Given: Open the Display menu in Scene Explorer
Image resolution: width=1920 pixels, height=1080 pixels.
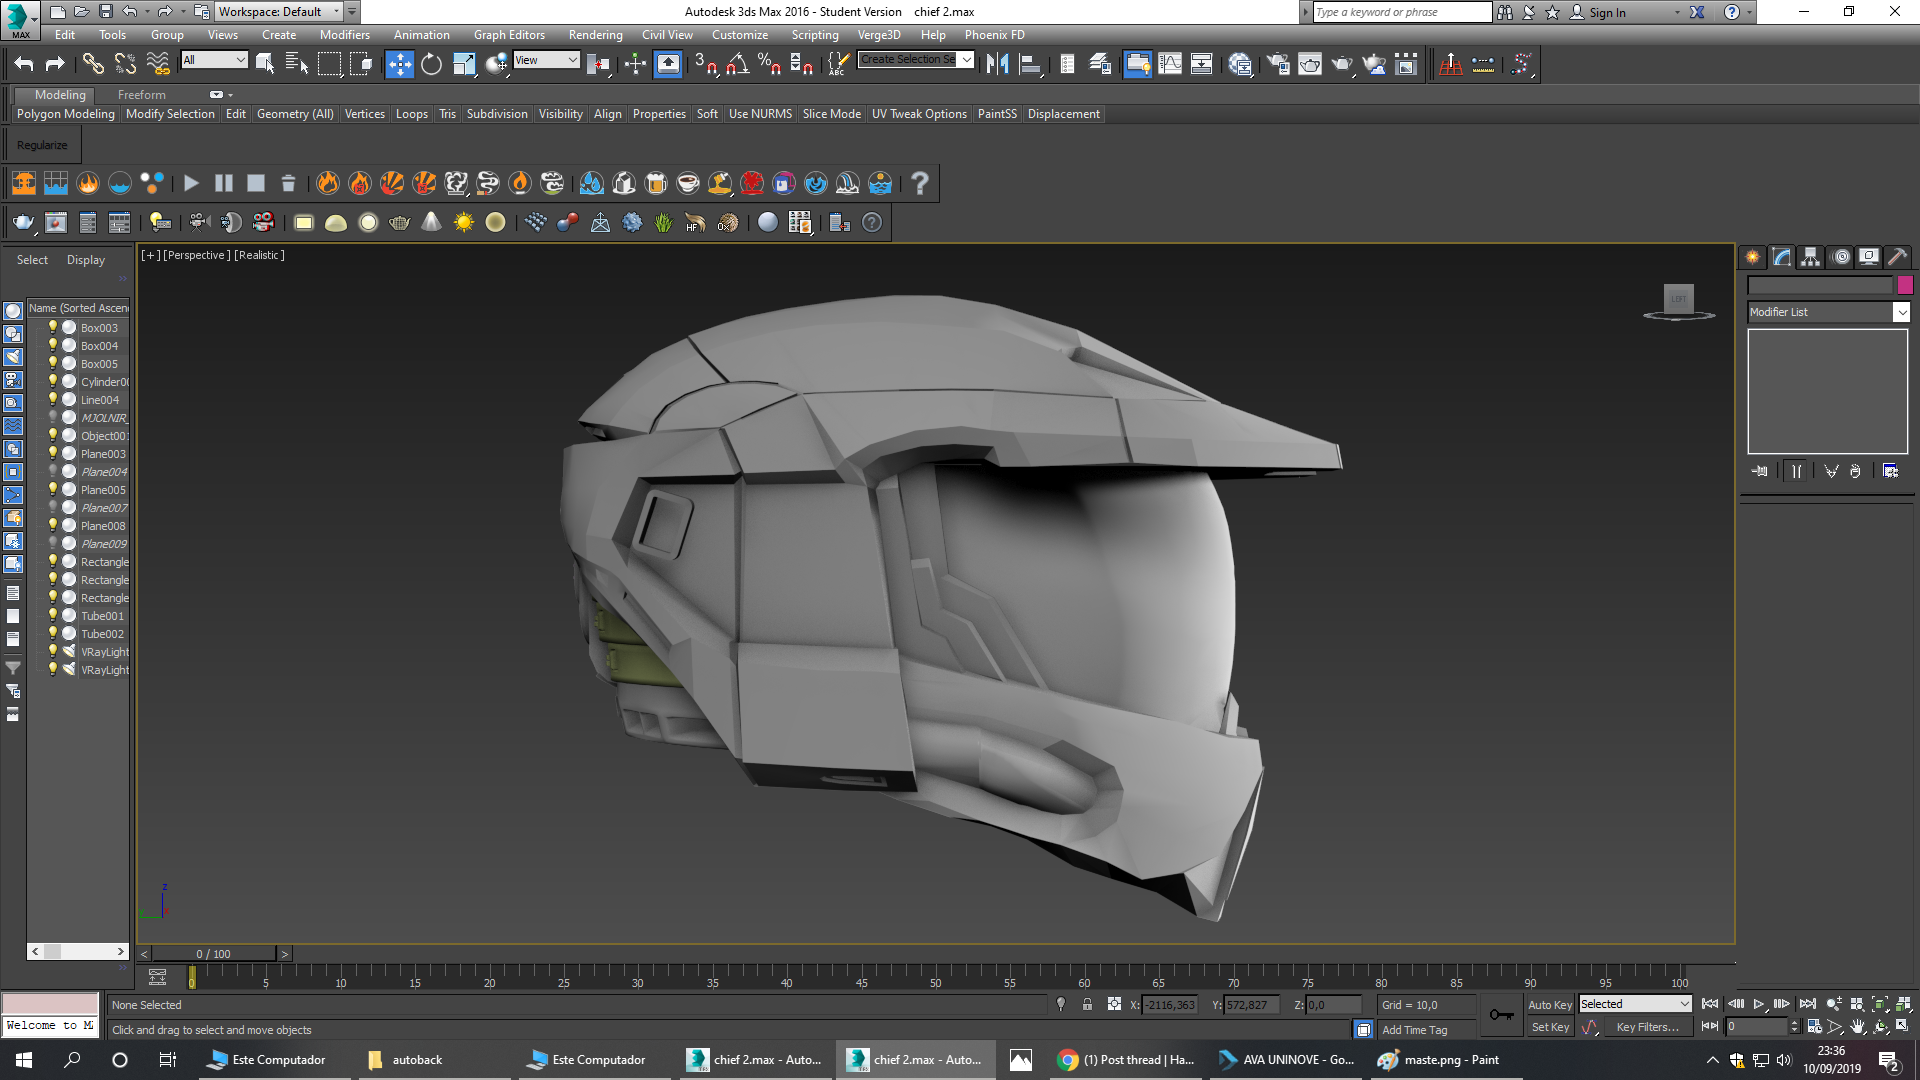Looking at the screenshot, I should [x=86, y=260].
